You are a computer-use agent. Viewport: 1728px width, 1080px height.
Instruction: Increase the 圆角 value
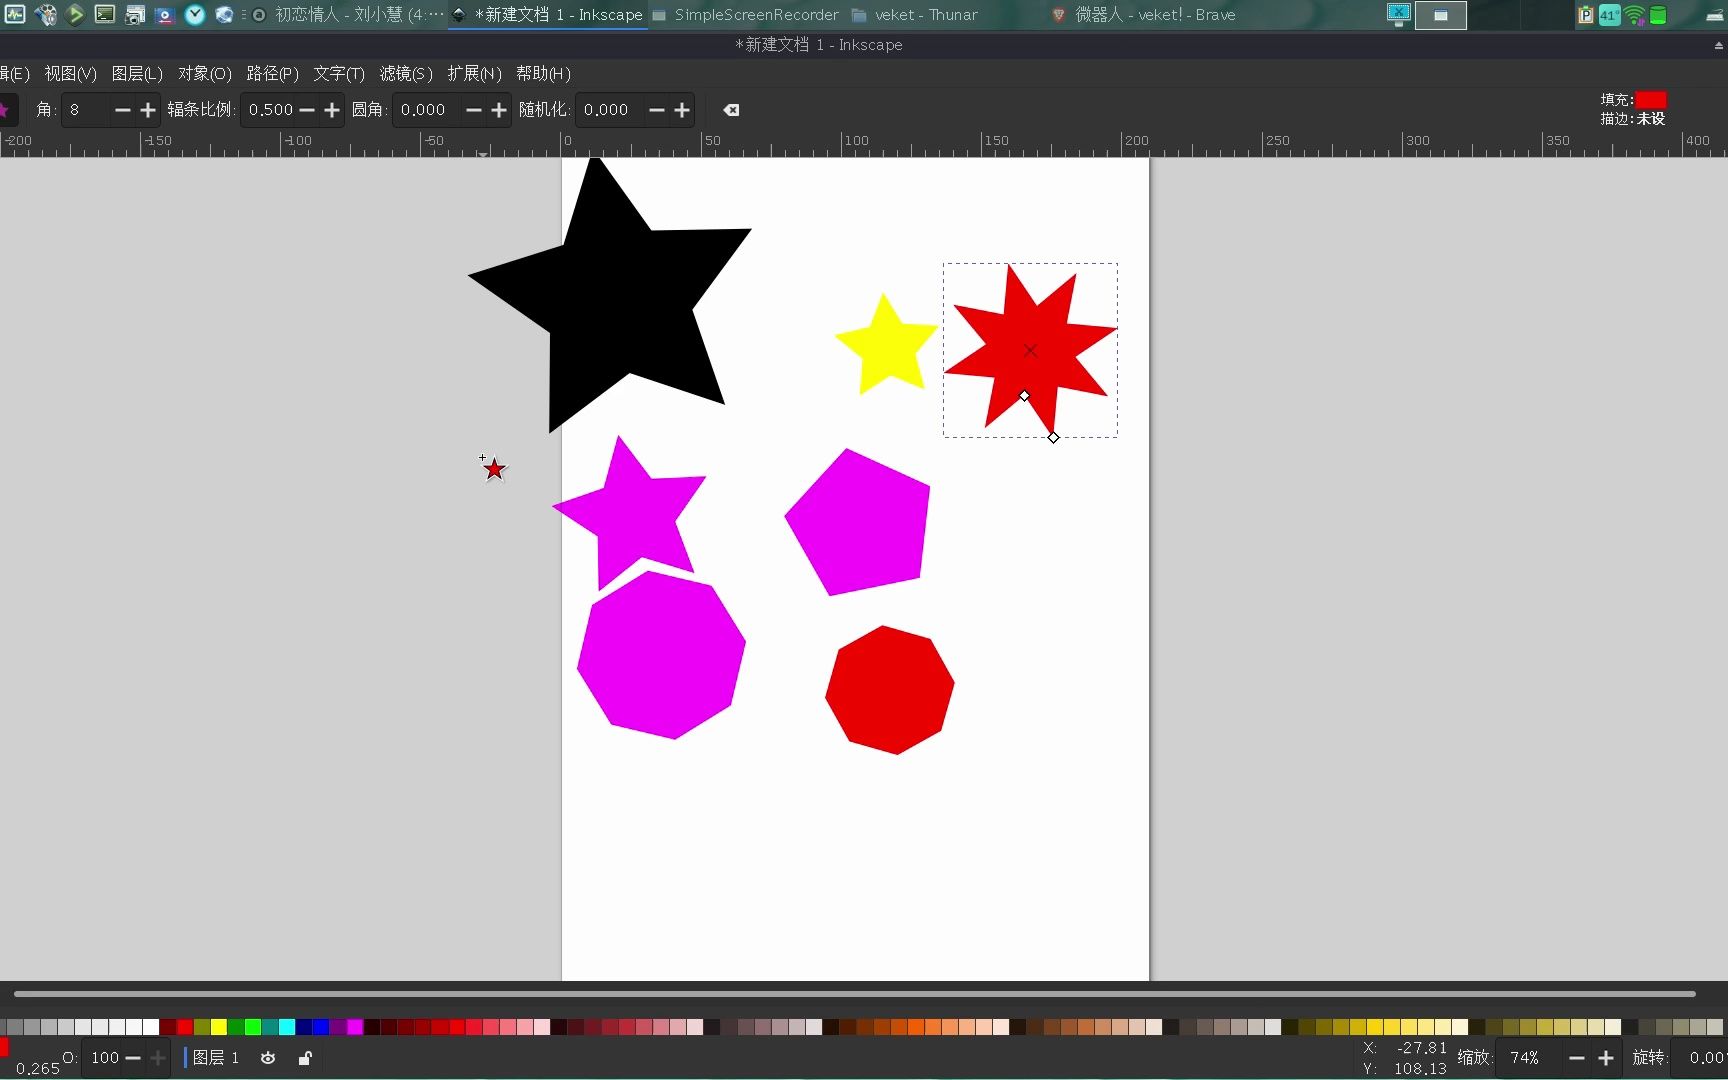(499, 110)
